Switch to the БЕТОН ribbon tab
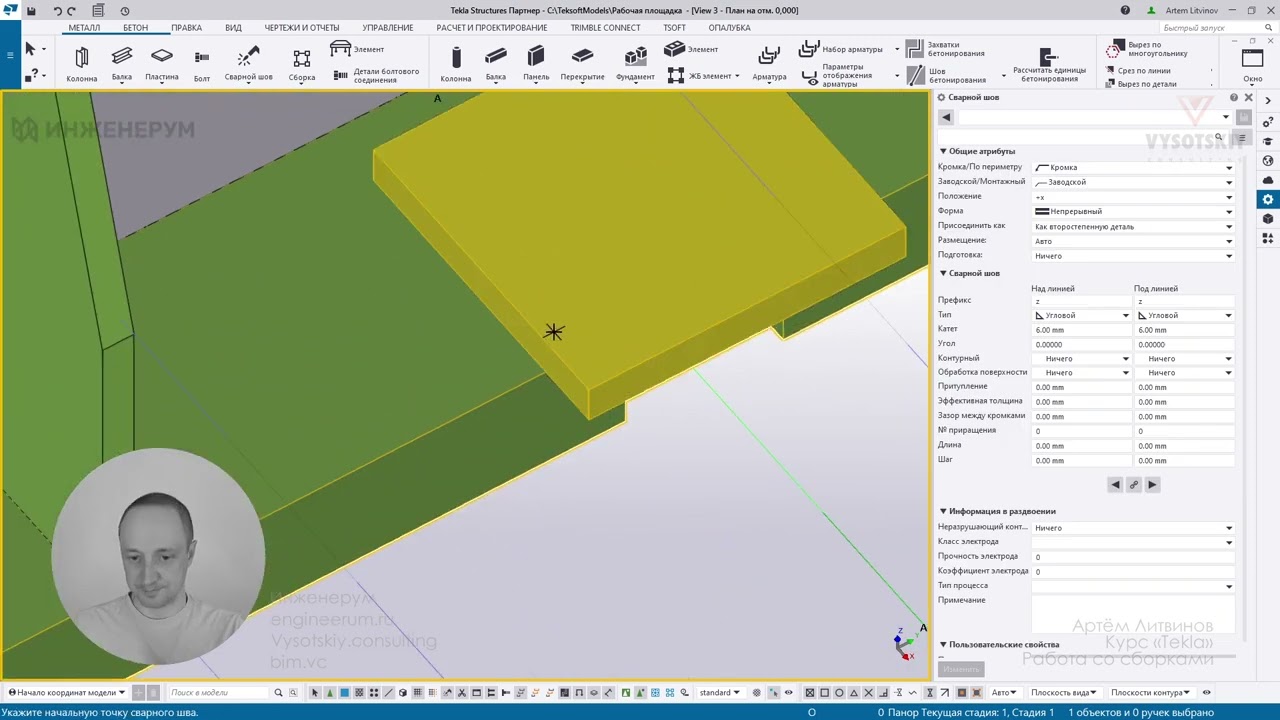Viewport: 1280px width, 720px height. 135,28
